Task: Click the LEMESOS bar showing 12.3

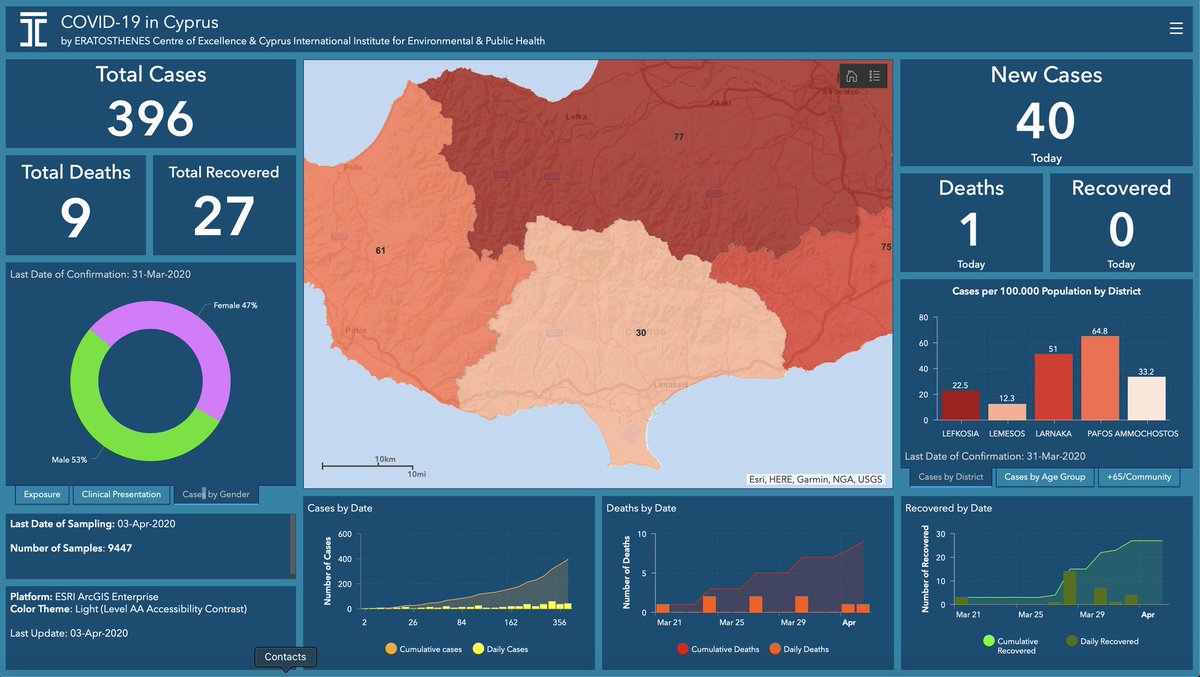Action: tap(1007, 411)
